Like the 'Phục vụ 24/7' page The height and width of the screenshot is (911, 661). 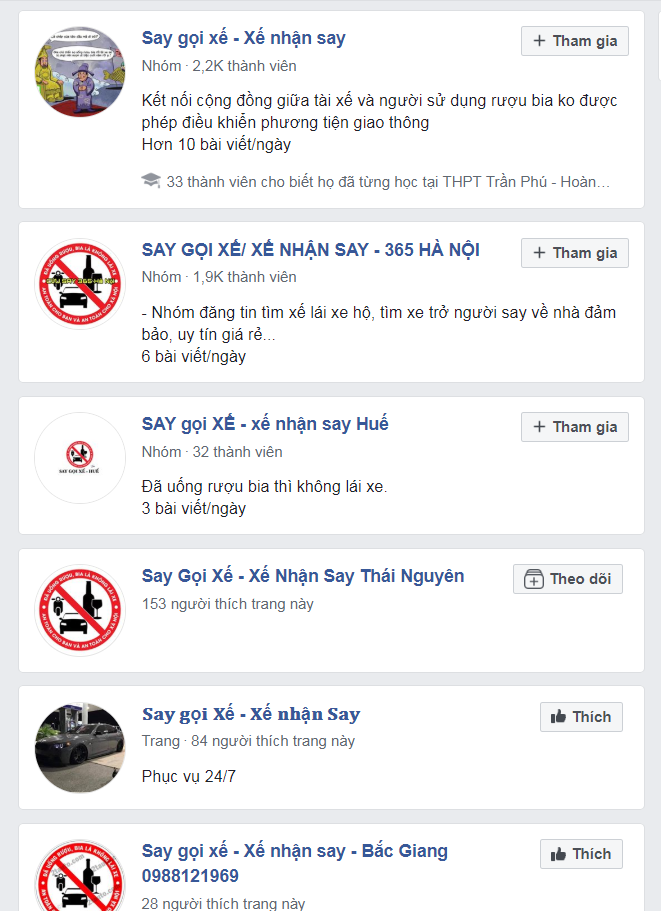(x=581, y=717)
